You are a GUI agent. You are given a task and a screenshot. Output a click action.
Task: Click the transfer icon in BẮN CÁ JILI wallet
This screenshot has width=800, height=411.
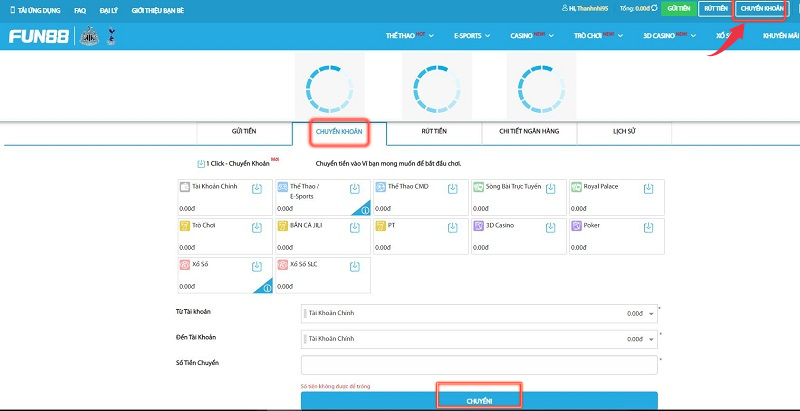coord(355,227)
